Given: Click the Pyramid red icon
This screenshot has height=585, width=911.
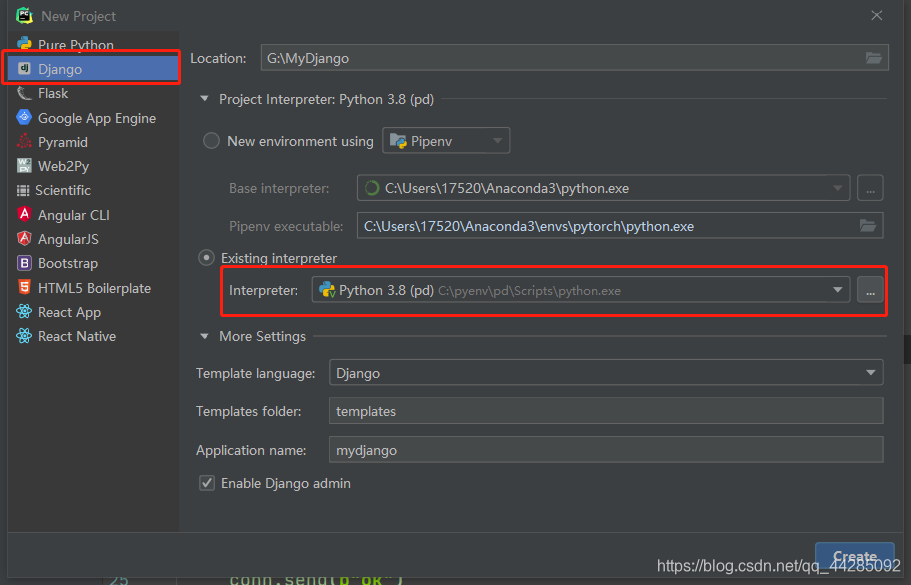Looking at the screenshot, I should click(x=24, y=142).
